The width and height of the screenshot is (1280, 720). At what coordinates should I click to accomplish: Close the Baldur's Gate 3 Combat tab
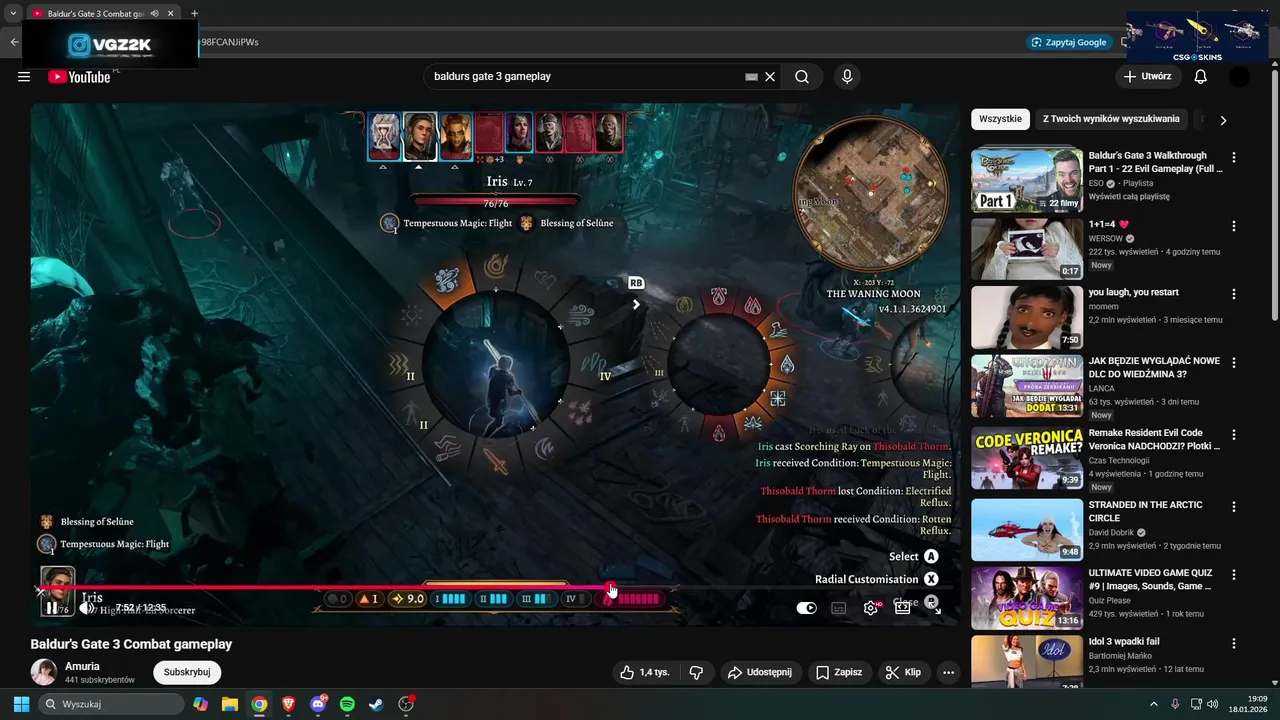pos(171,14)
